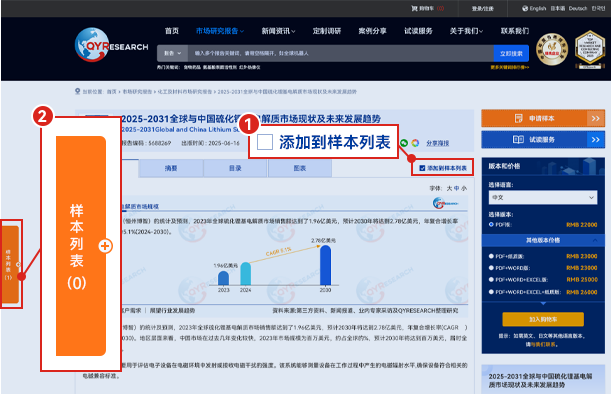Click the document icon on 申请样本
This screenshot has height=394, width=611.
[x=519, y=118]
